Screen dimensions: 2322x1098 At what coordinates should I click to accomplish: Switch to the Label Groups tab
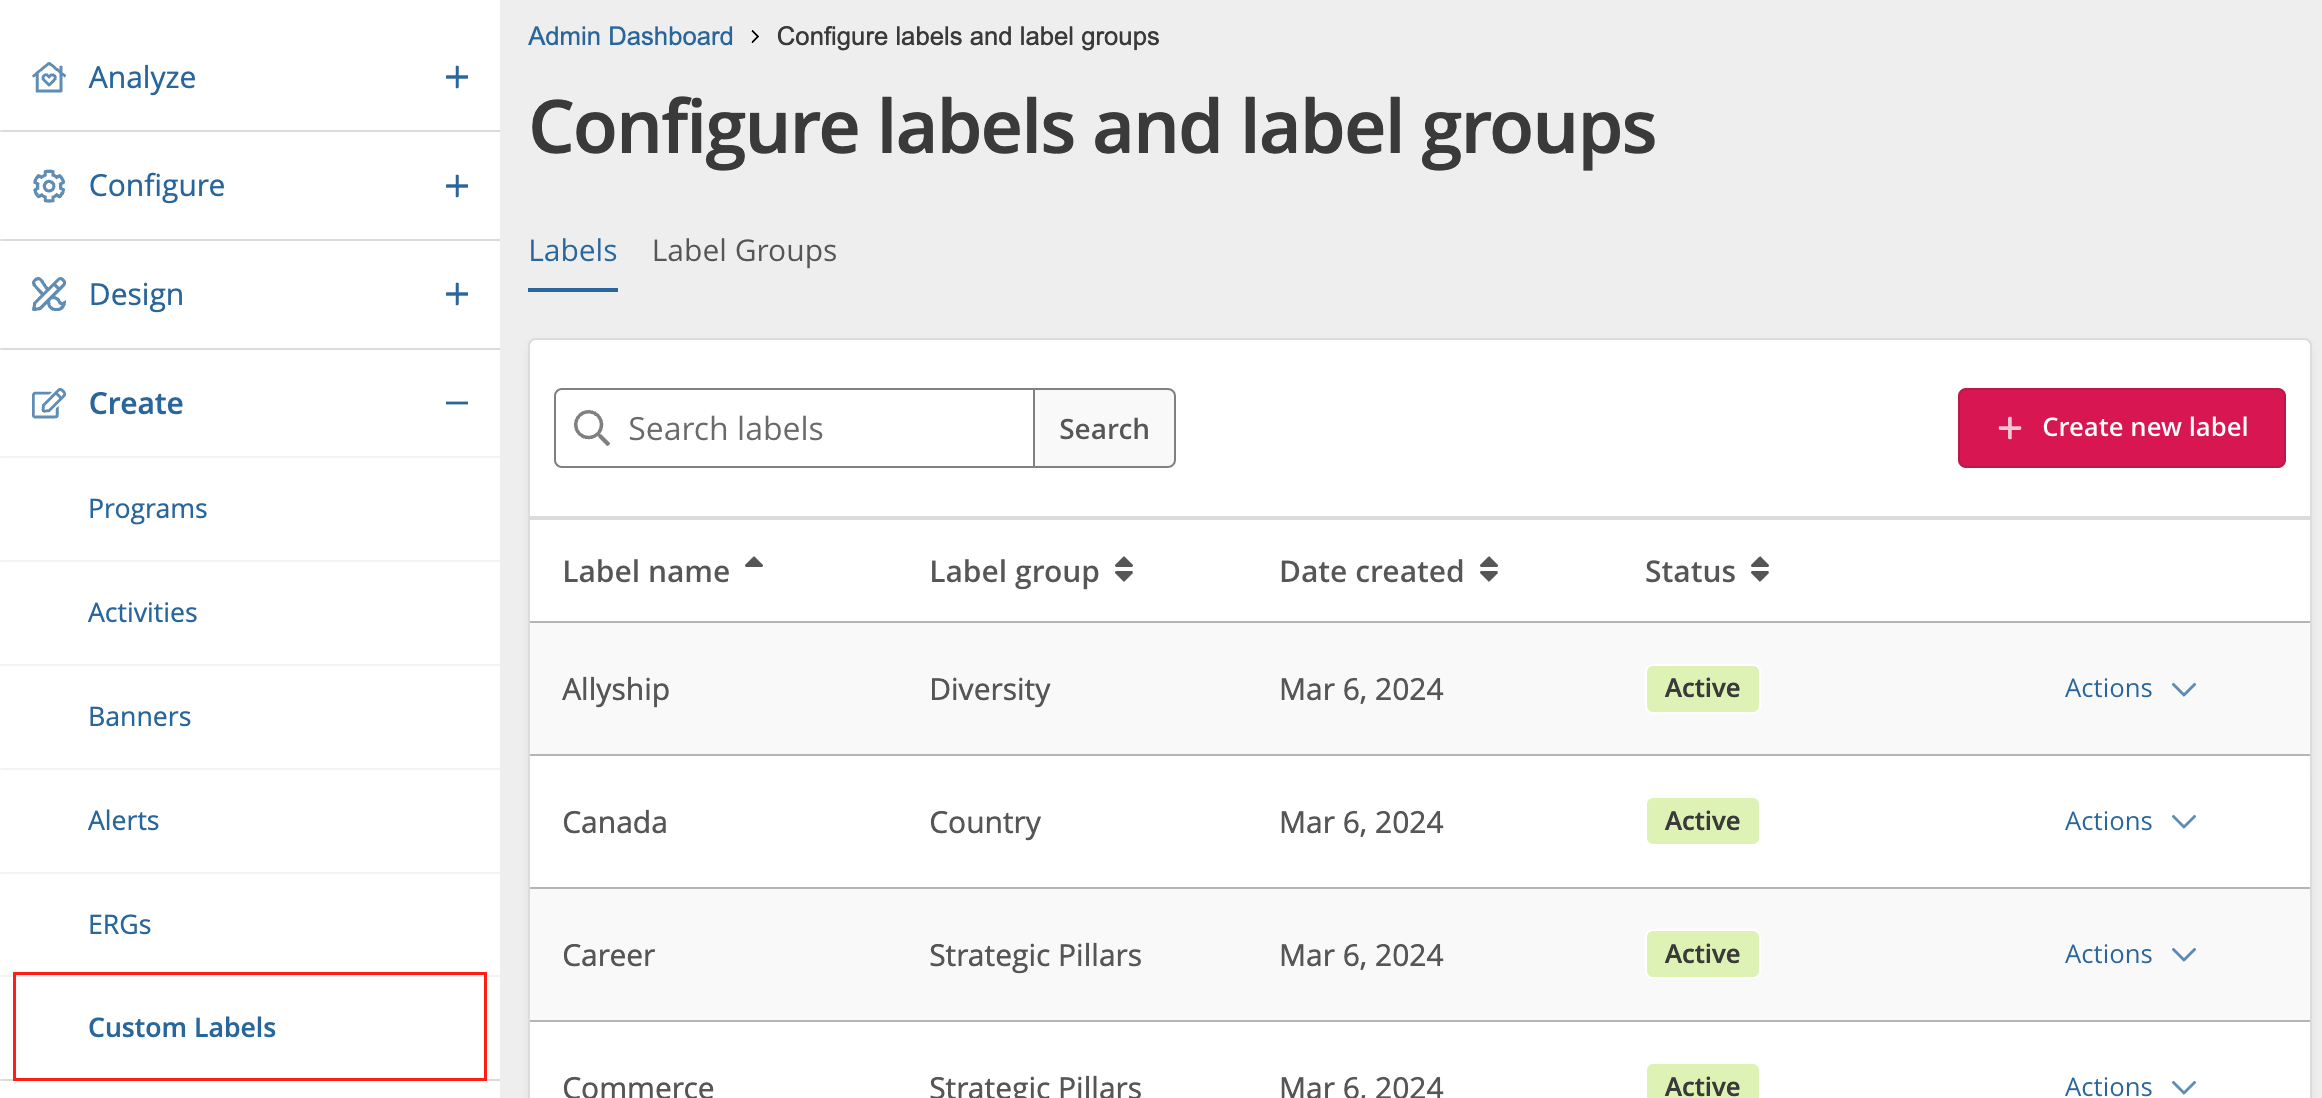click(744, 250)
